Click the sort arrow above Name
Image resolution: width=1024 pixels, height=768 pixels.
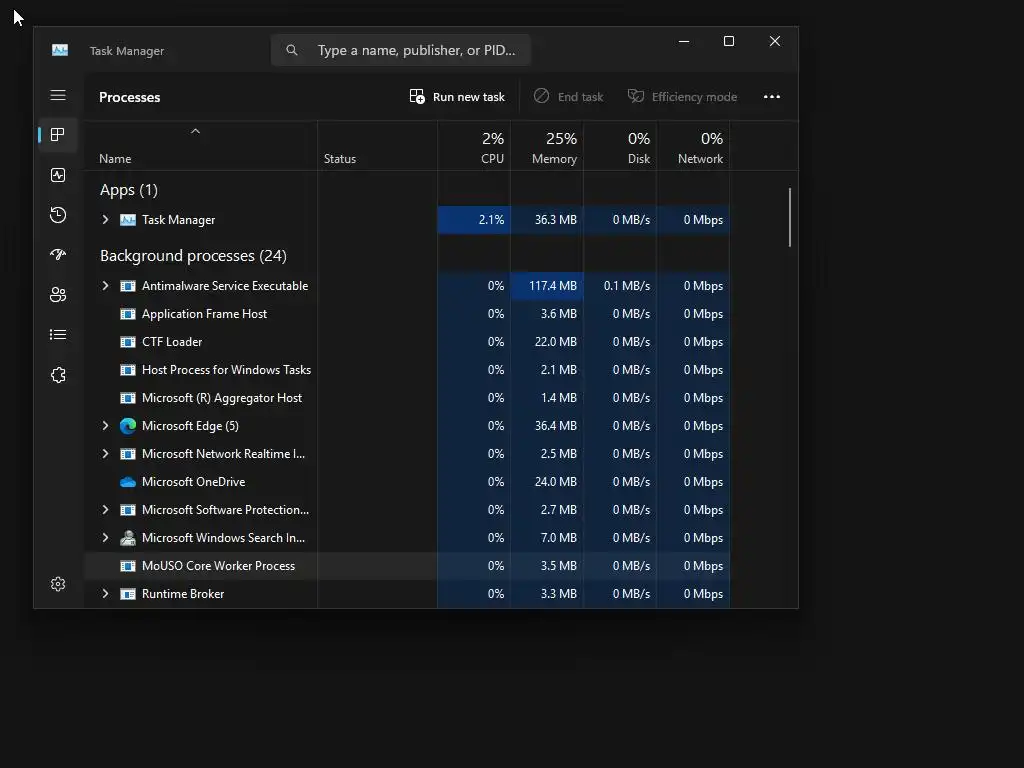click(195, 131)
